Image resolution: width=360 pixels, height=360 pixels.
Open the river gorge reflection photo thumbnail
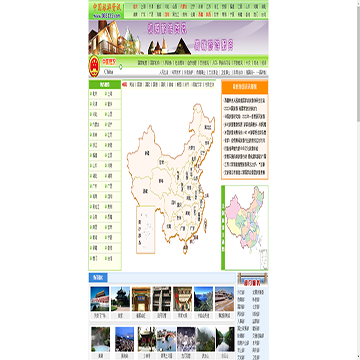pyautogui.click(x=225, y=339)
